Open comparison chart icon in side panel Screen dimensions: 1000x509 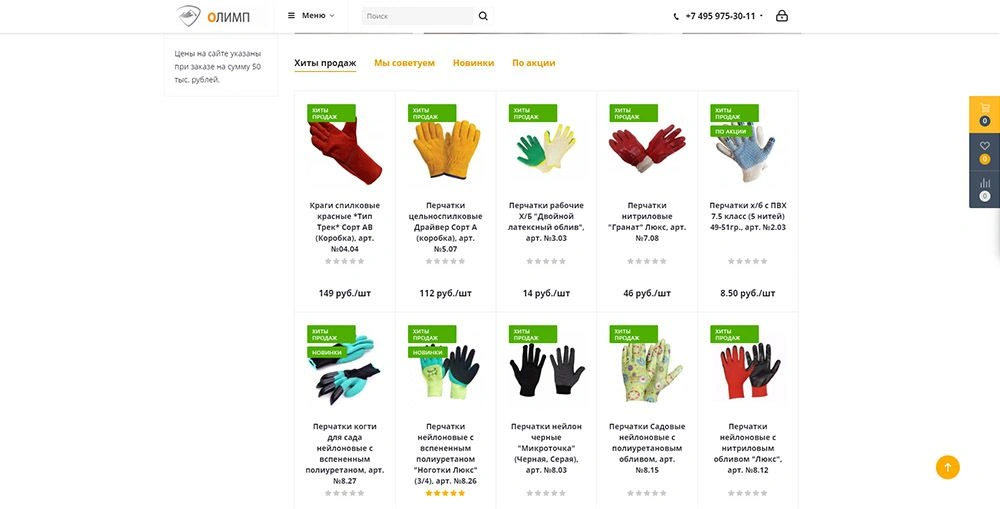985,189
